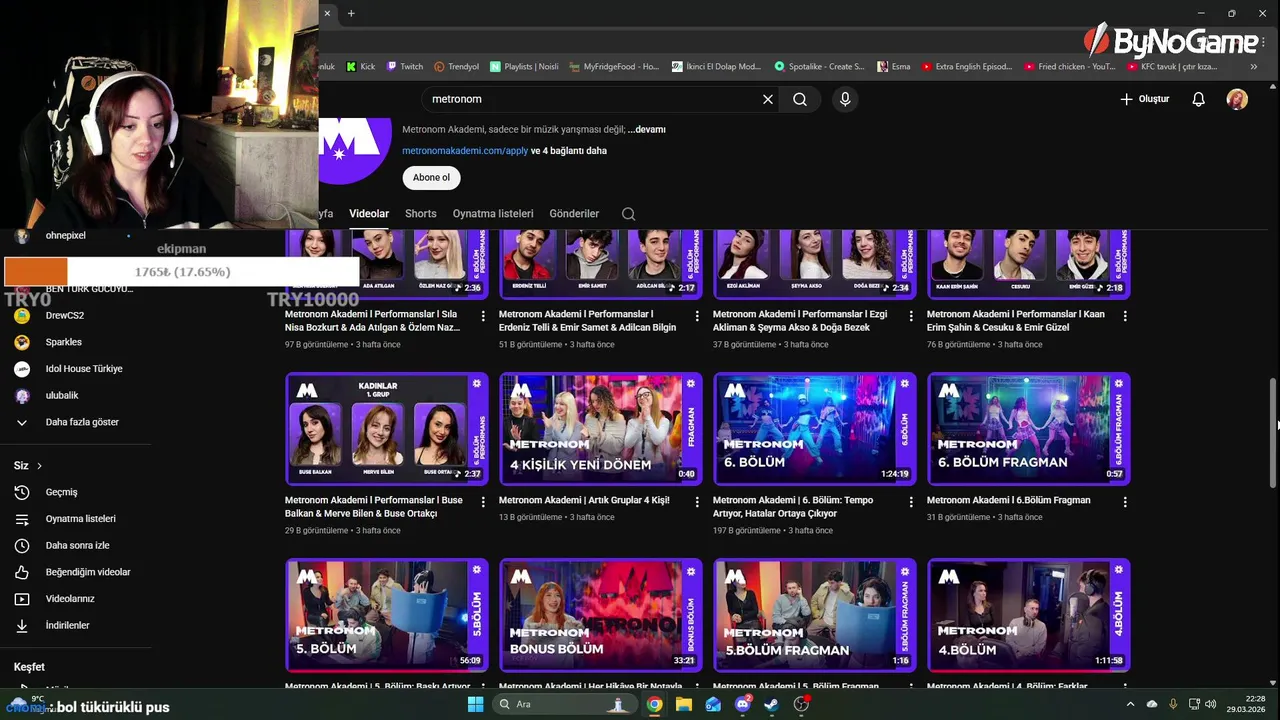Switch to the Gönderiler tab
This screenshot has height=720, width=1280.
[574, 214]
